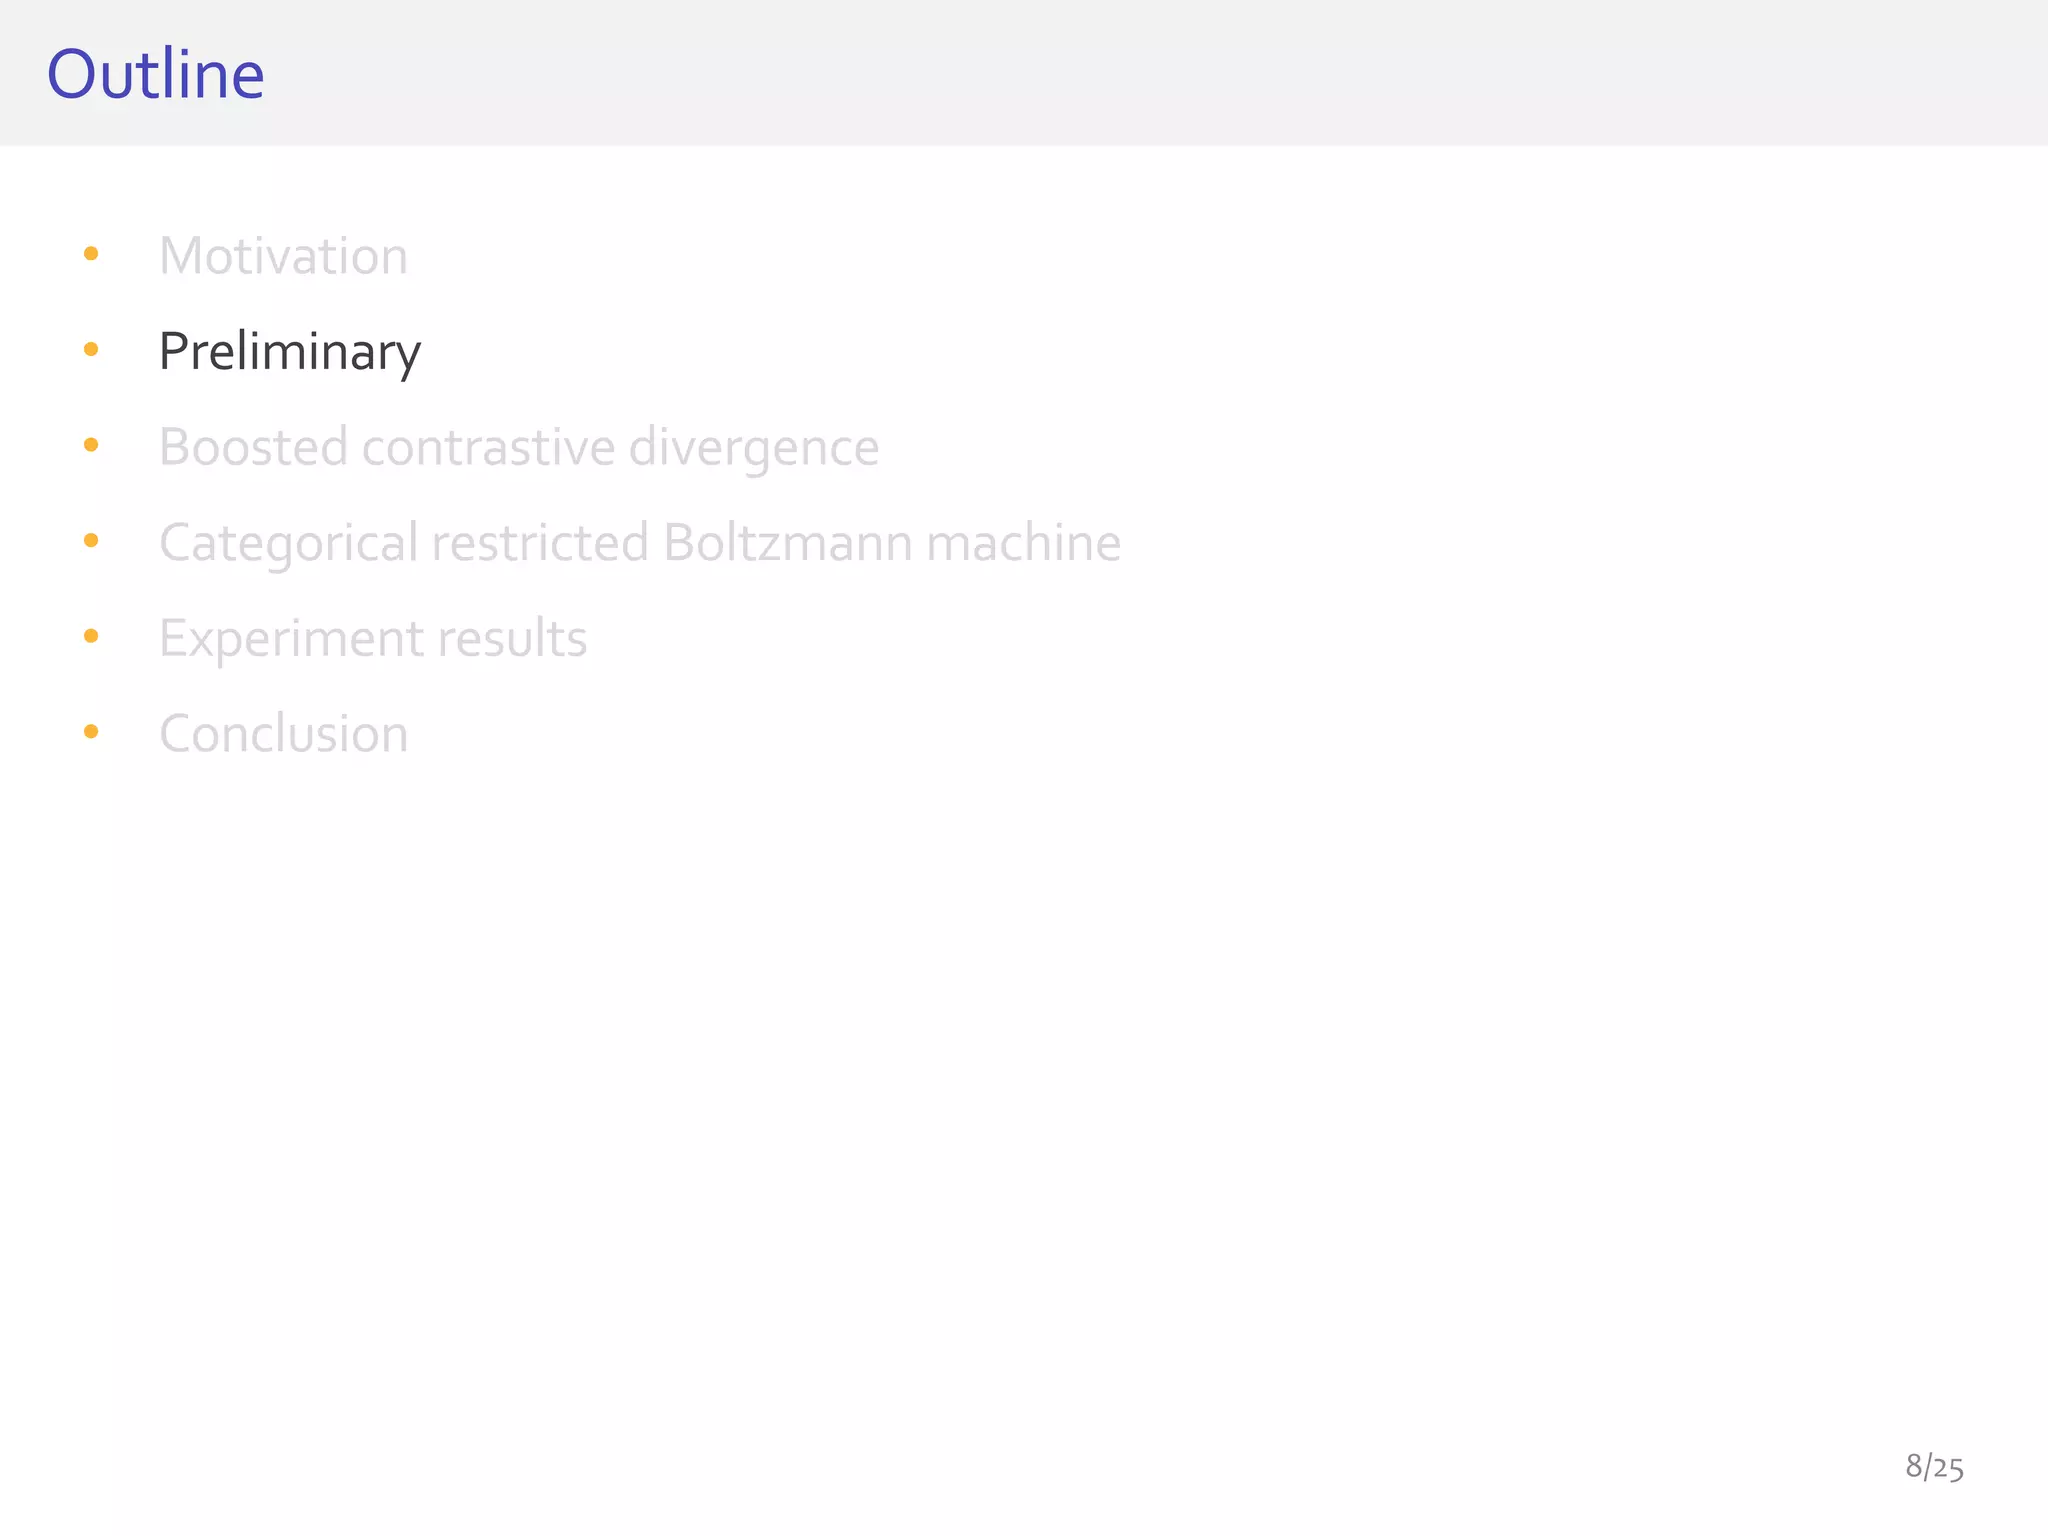2048x1536 pixels.
Task: Click the "Conclusion" outline item
Action: 283,734
